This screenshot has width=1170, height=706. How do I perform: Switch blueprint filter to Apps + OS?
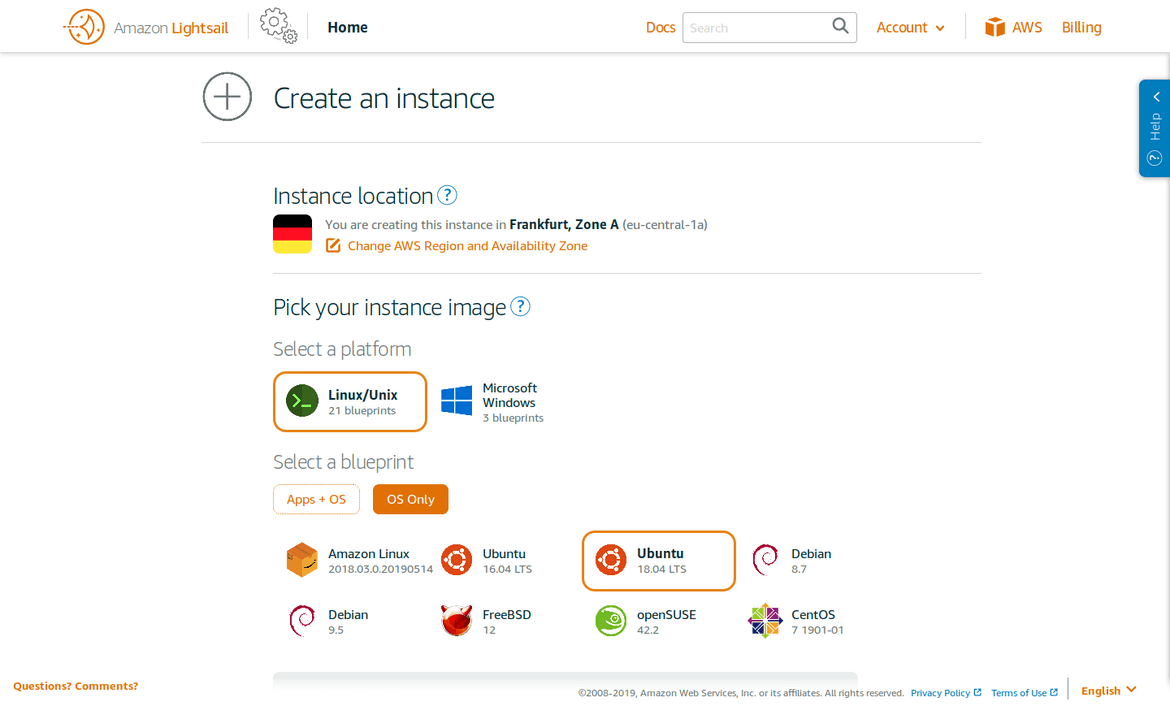[316, 499]
